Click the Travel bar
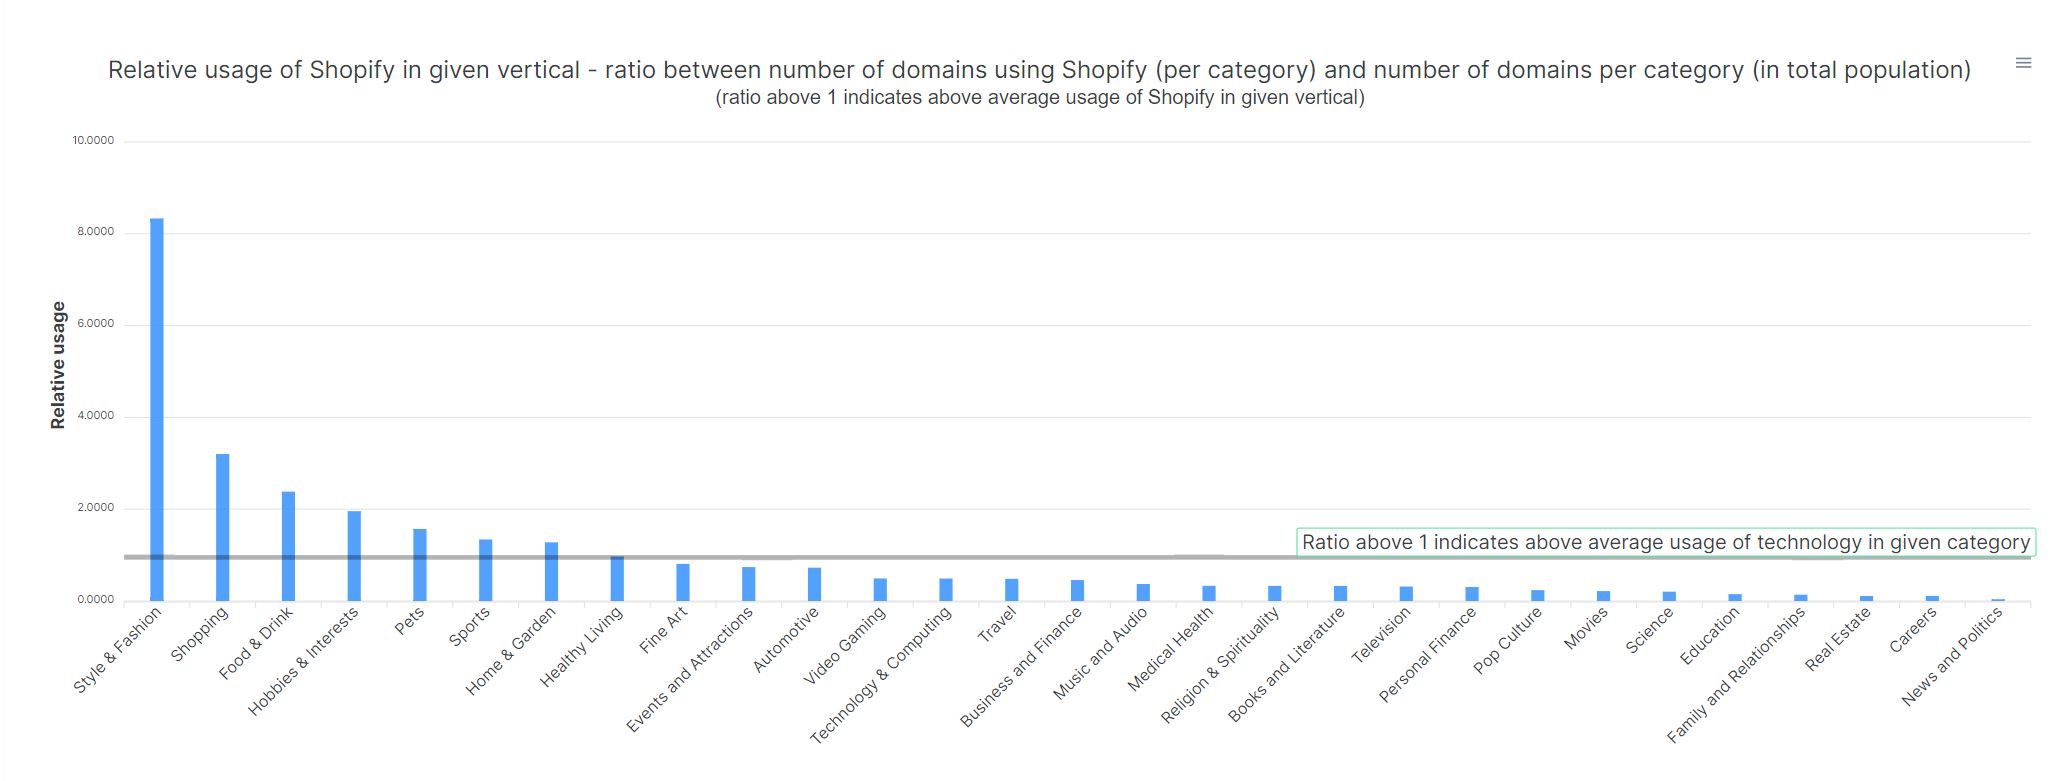The height and width of the screenshot is (781, 2070). pos(1012,590)
